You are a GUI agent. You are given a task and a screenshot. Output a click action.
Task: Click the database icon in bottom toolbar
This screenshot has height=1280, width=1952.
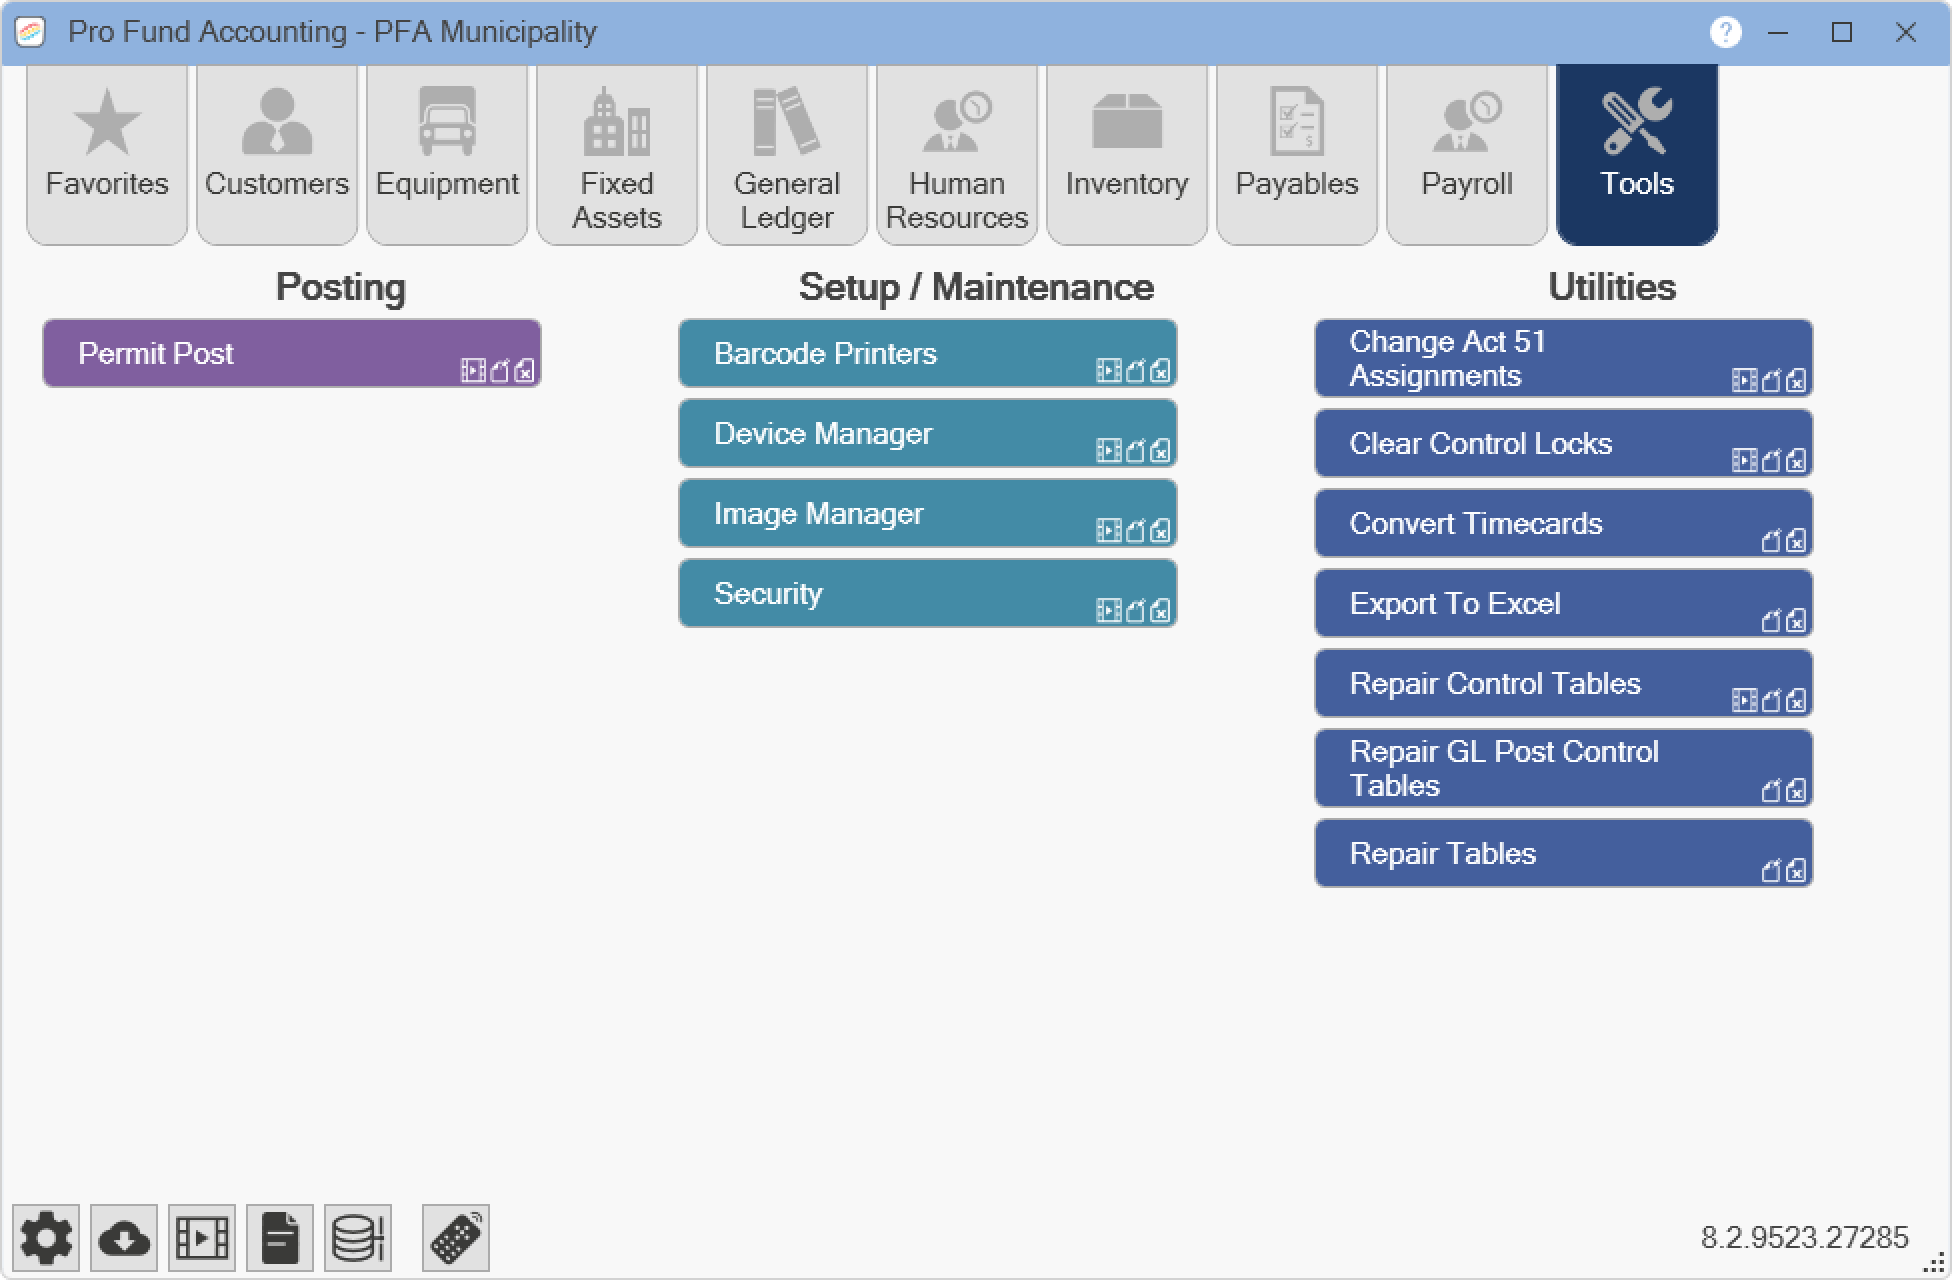[x=358, y=1238]
